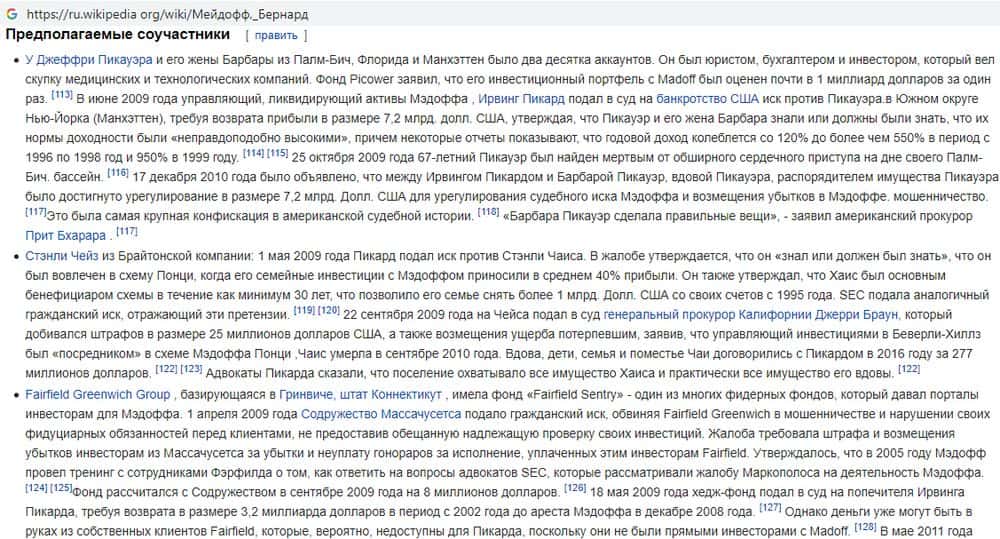The image size is (1000, 539).
Task: Click footnote reference [123]
Action: coord(191,369)
